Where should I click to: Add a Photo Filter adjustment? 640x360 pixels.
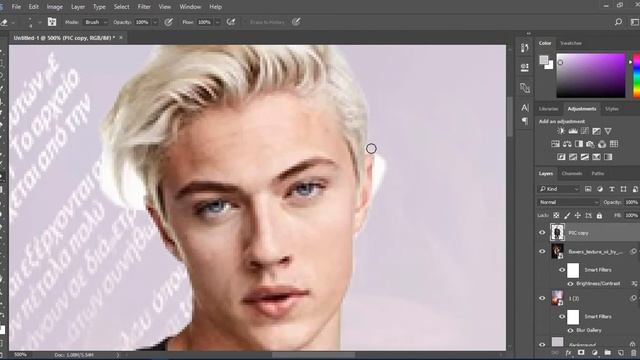click(590, 144)
